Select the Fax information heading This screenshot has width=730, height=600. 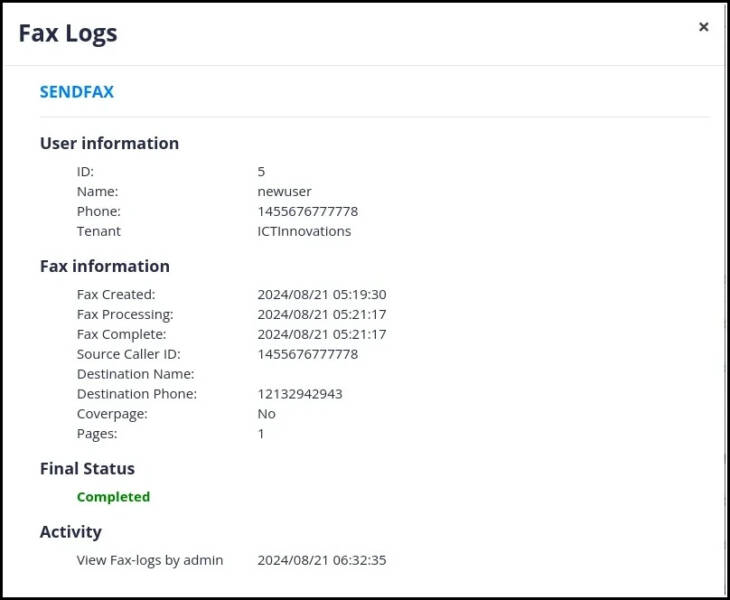105,266
